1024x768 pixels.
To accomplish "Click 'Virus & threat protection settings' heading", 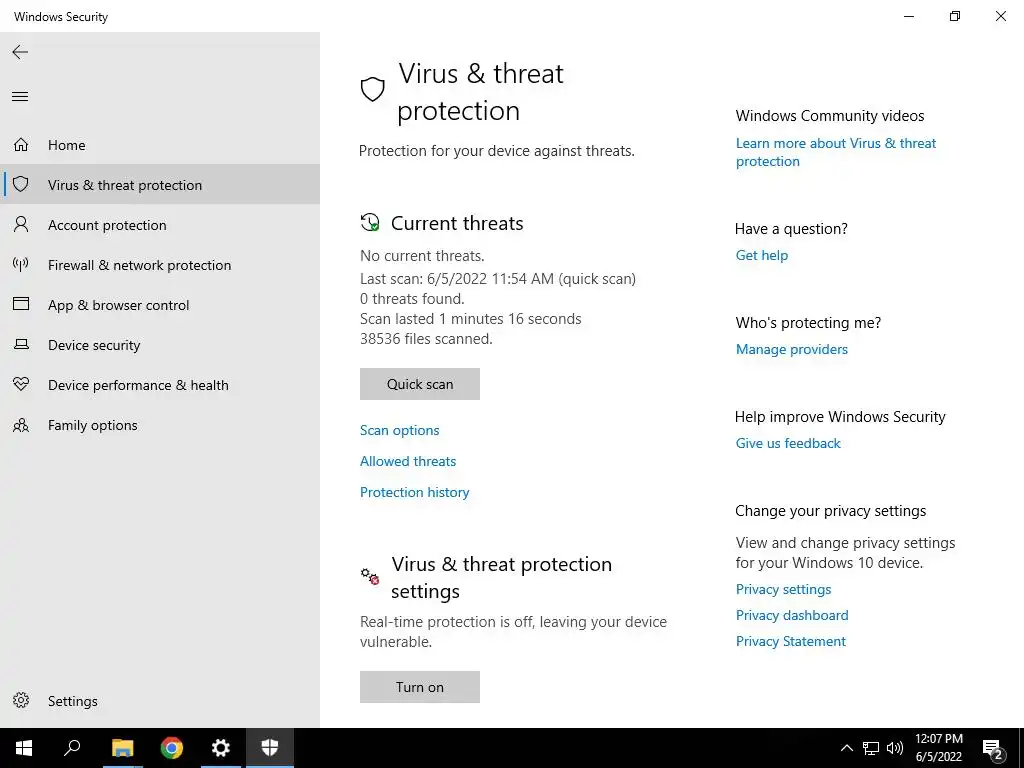I will coord(501,577).
